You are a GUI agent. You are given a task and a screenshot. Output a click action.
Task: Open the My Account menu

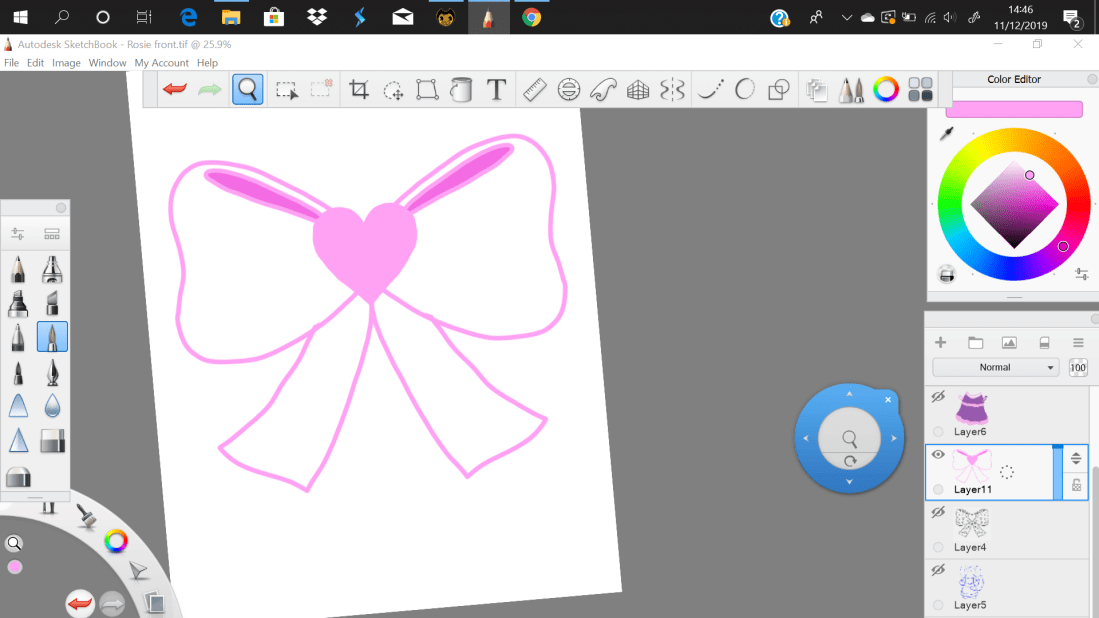click(x=162, y=63)
